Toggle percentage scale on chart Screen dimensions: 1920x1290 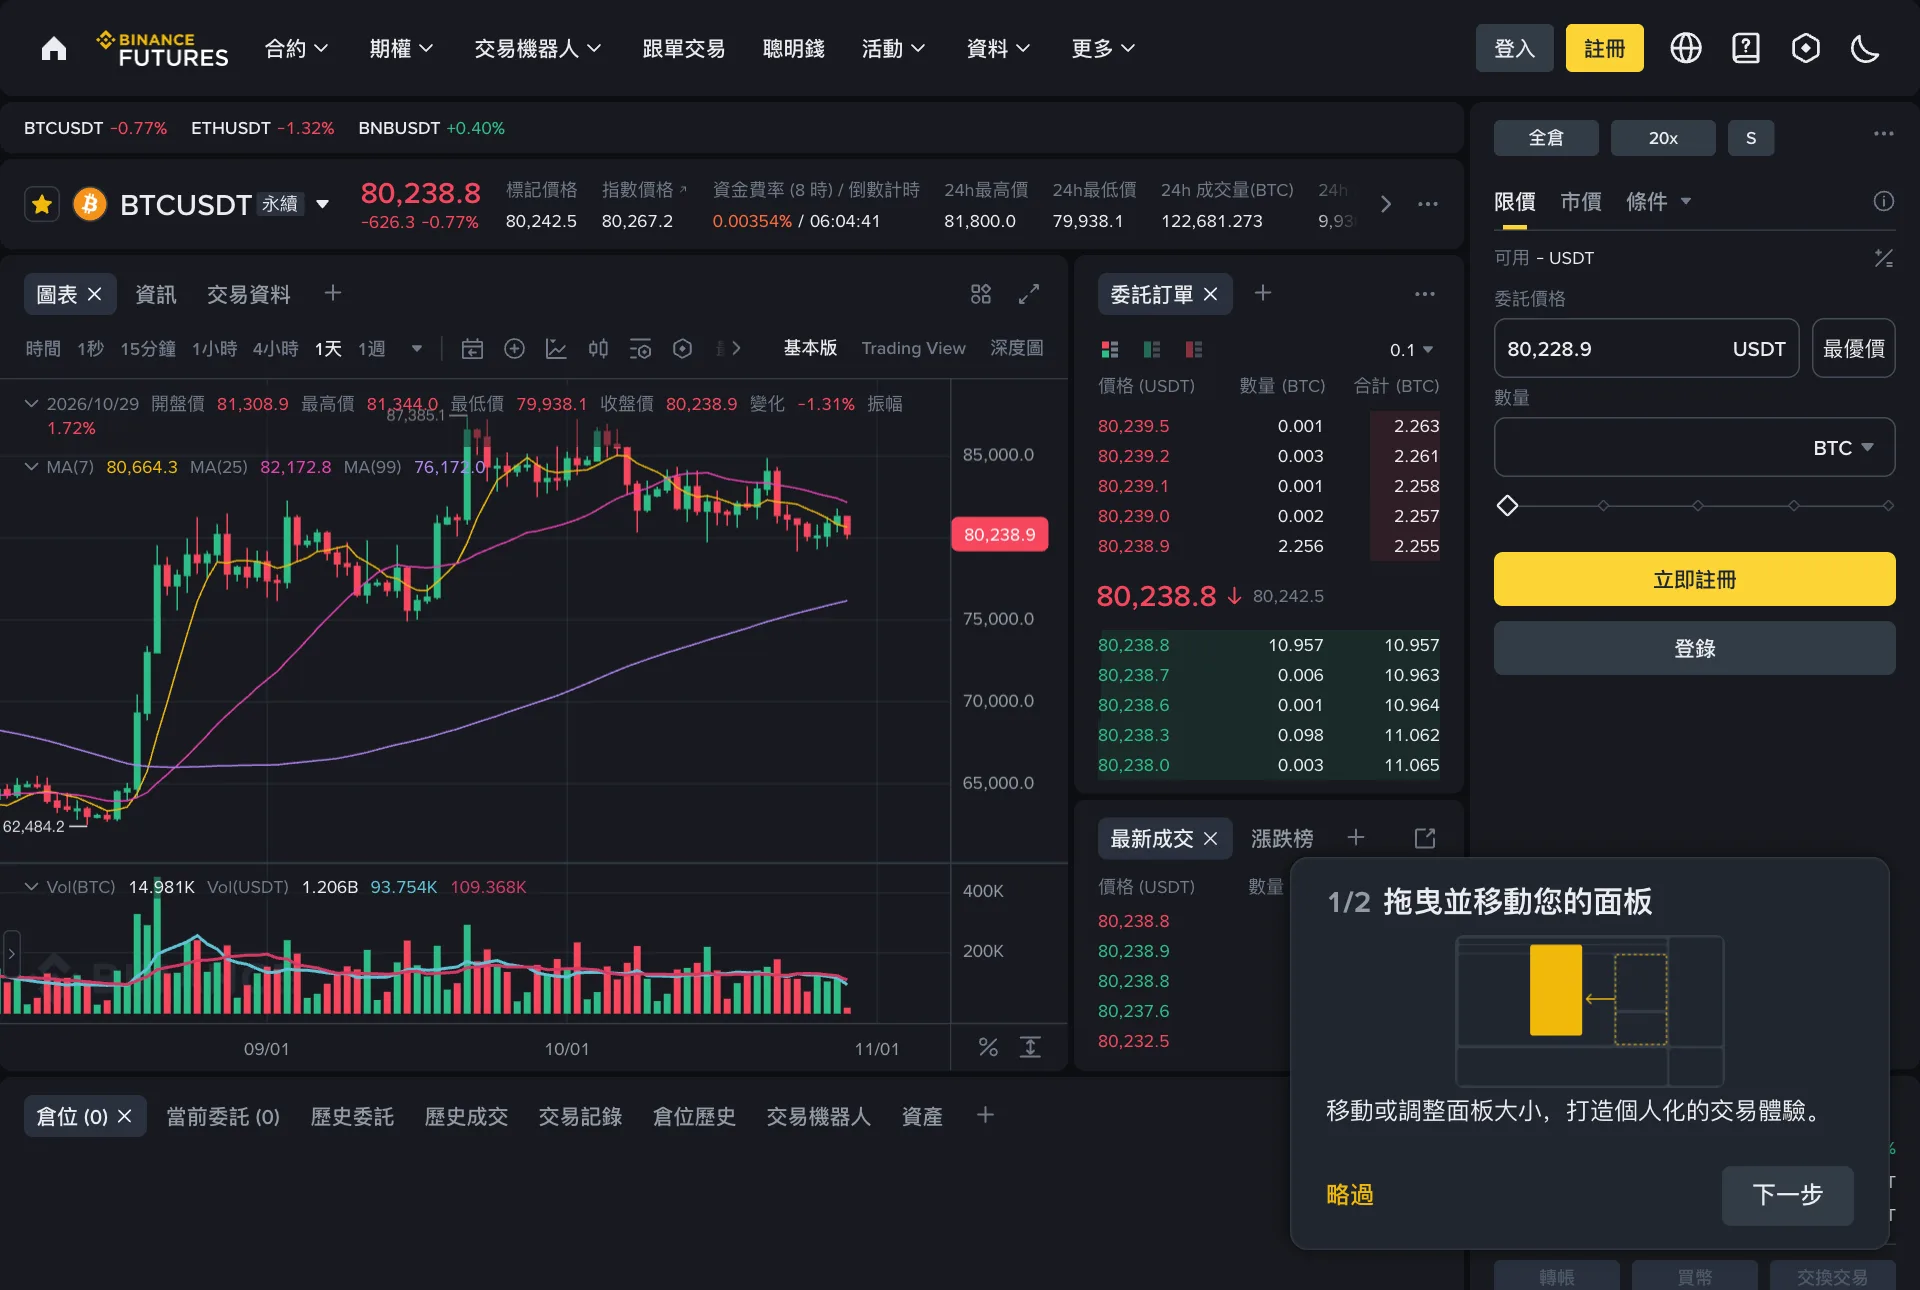(988, 1047)
